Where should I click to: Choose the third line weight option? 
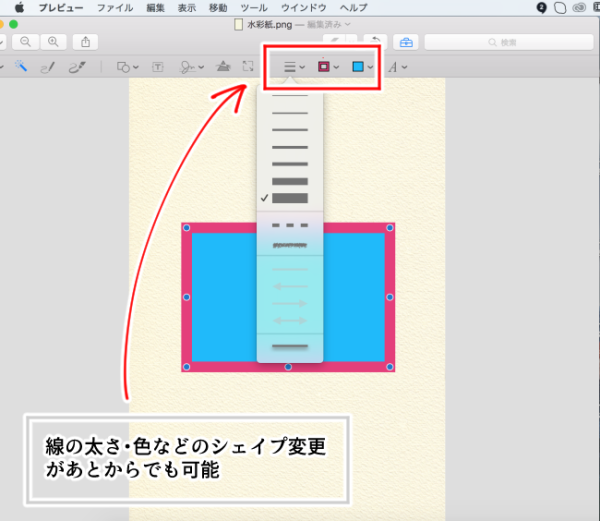(x=290, y=130)
